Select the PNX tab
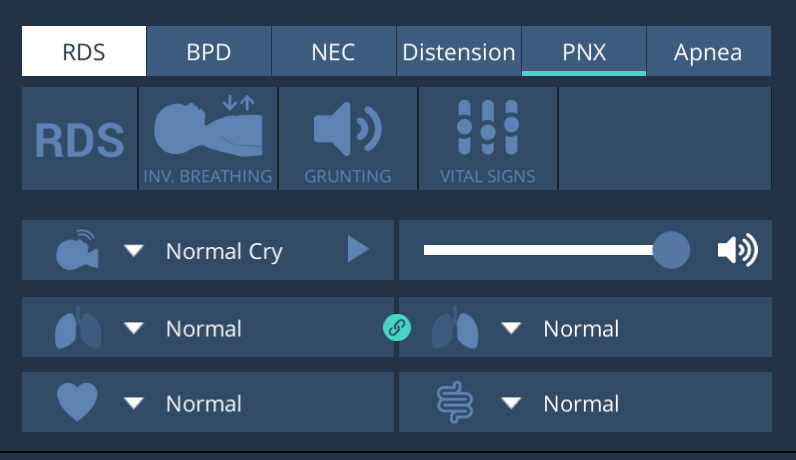Image resolution: width=796 pixels, height=460 pixels. [x=584, y=52]
